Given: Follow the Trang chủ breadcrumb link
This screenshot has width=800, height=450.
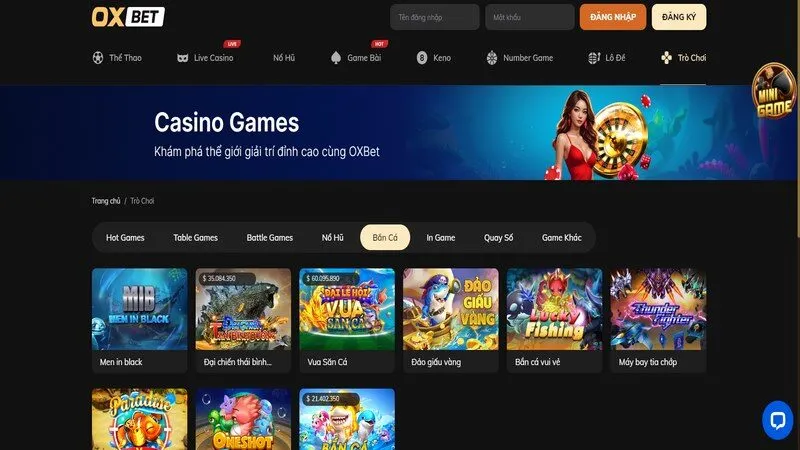Looking at the screenshot, I should 106,201.
